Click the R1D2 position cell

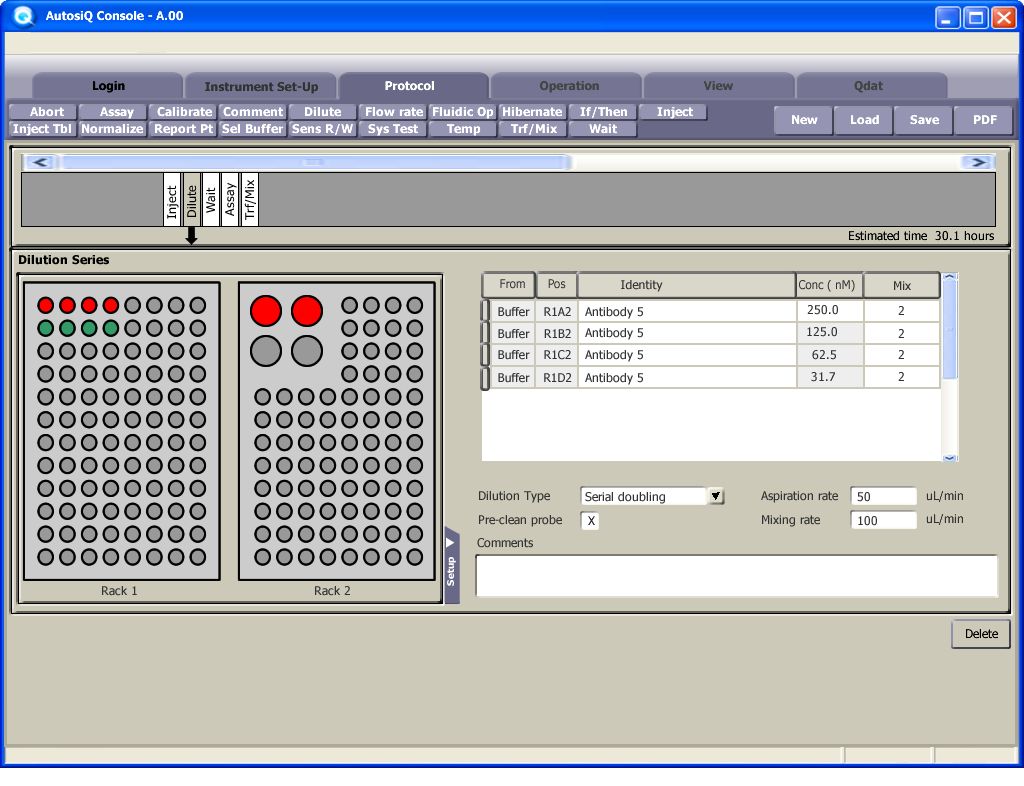tap(556, 377)
